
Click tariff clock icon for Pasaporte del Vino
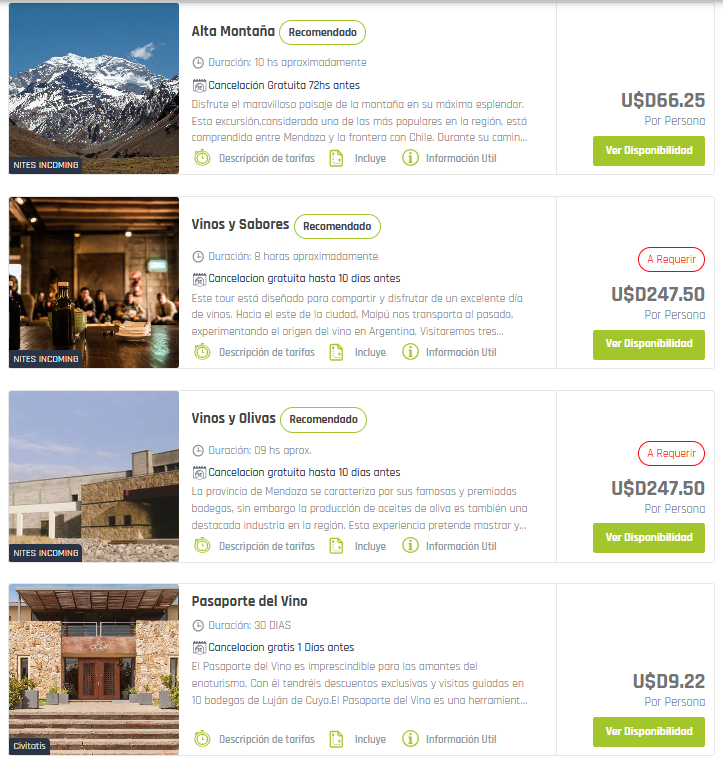202,739
